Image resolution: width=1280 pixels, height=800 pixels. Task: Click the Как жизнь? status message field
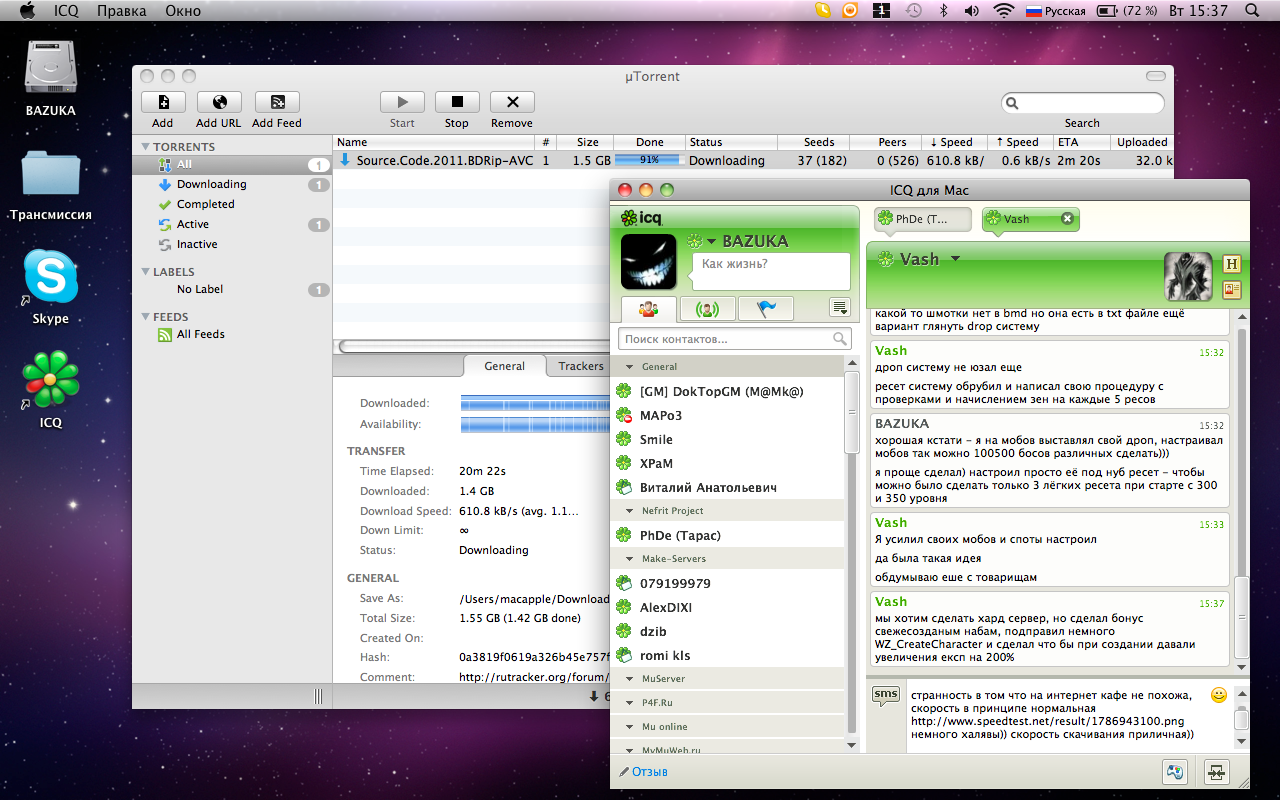click(771, 270)
